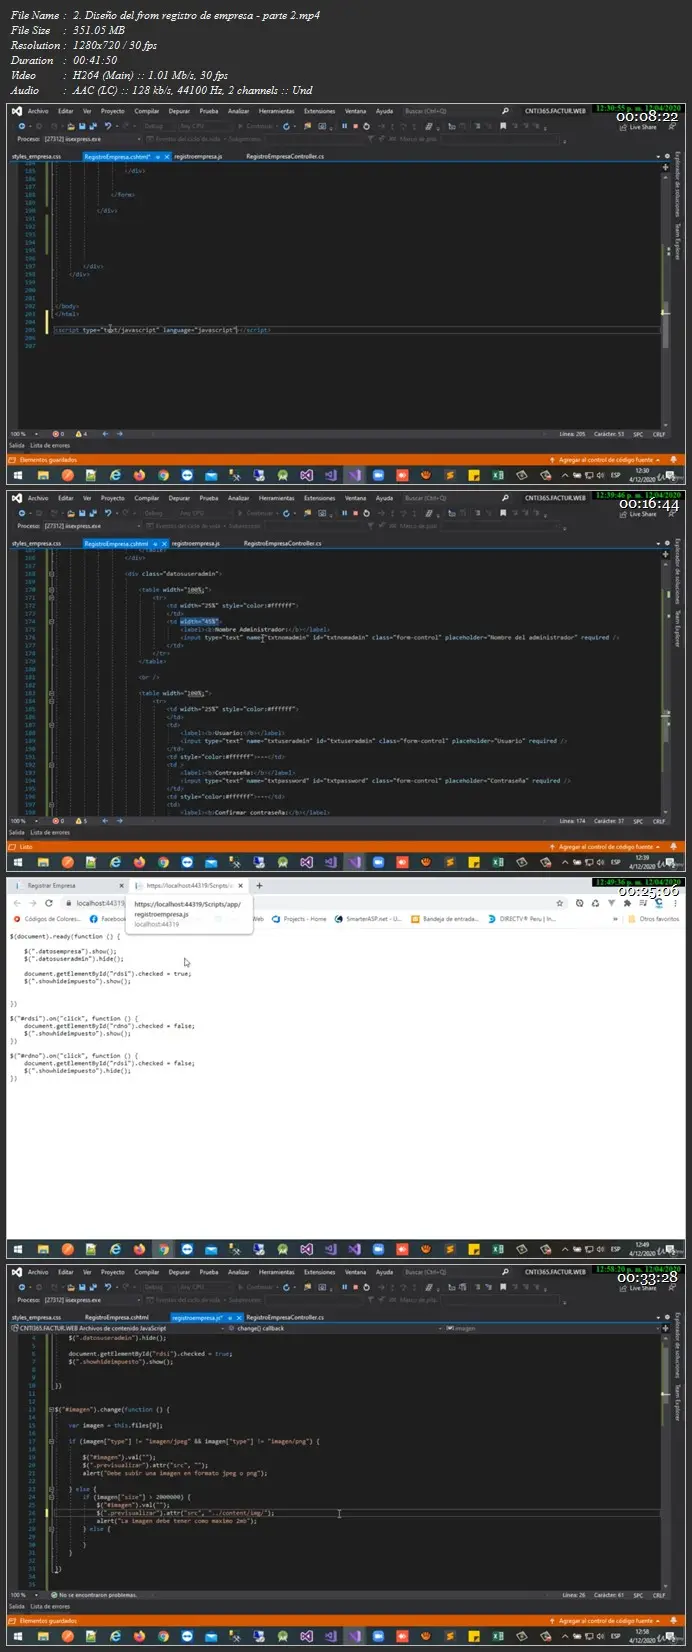Open Lista de errores tab in 00:16:44 frame
The width and height of the screenshot is (692, 1652).
point(50,832)
